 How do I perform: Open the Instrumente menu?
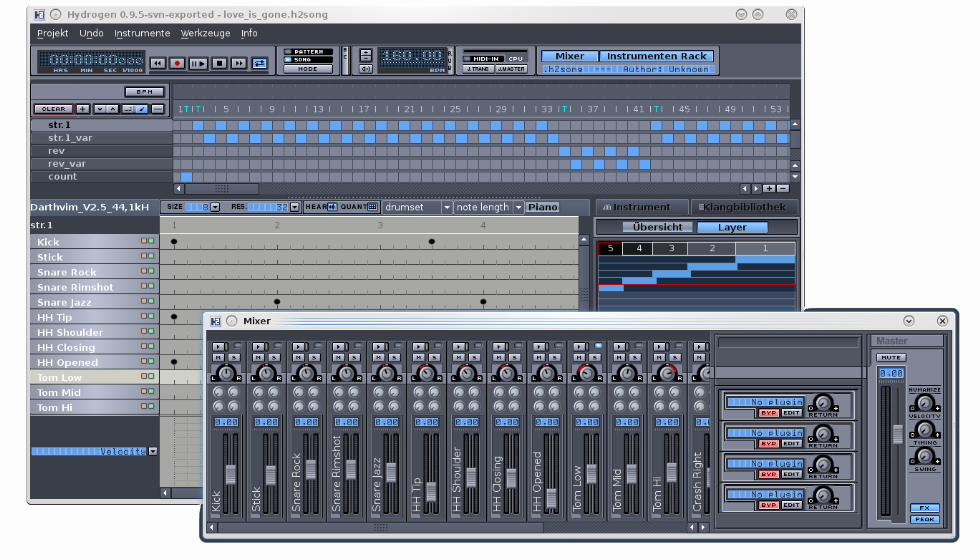coord(142,33)
